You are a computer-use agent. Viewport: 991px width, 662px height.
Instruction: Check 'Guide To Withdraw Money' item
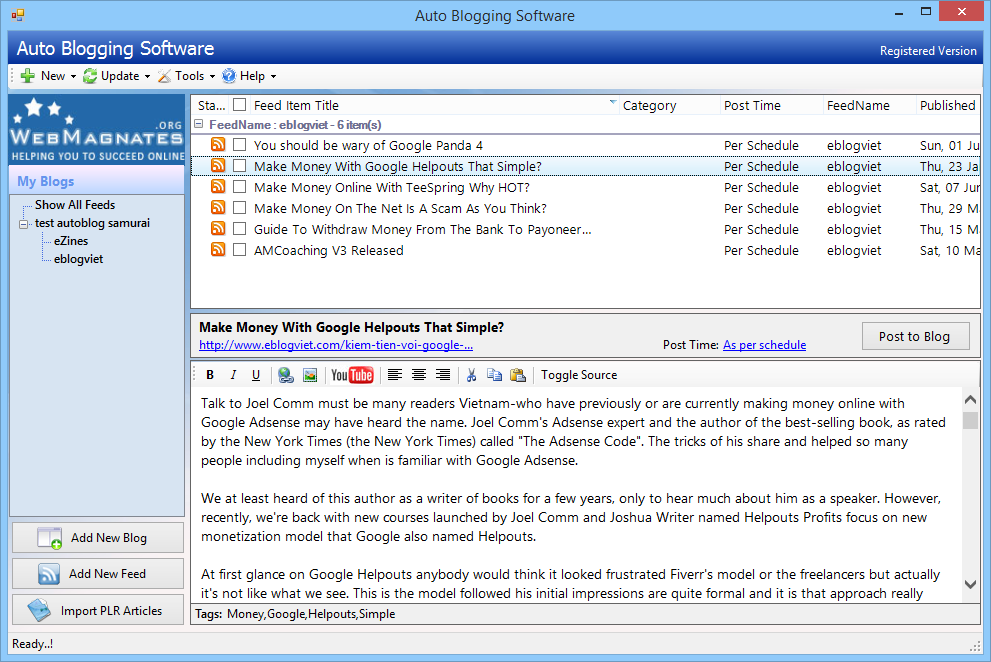240,228
